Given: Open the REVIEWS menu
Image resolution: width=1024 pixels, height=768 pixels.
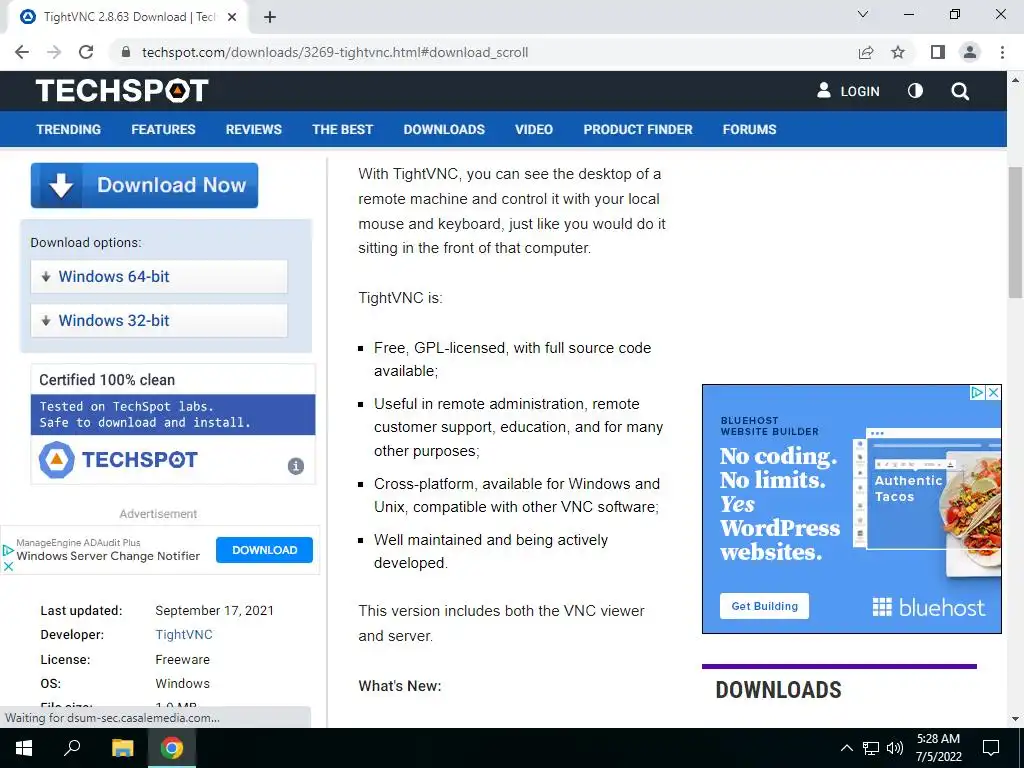Looking at the screenshot, I should pos(254,129).
